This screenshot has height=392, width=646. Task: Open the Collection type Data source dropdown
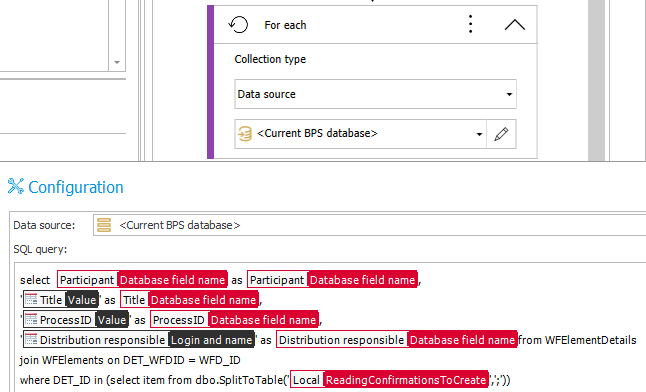point(375,94)
